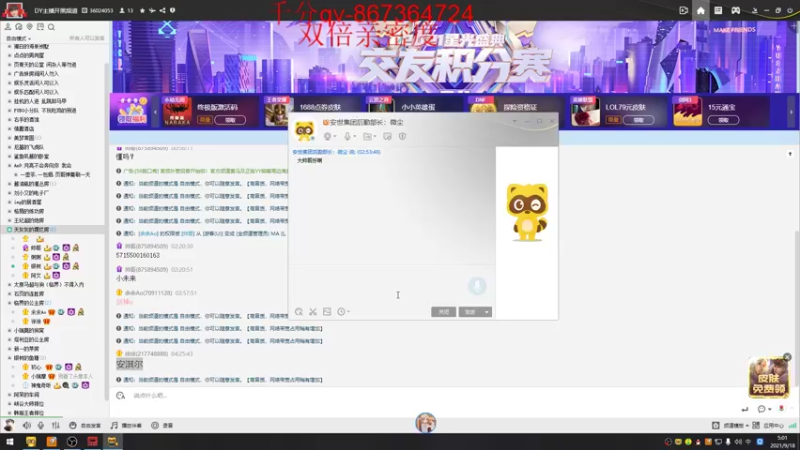Open the 皮肤免费领 floating ad
The image size is (800, 450).
pos(768,378)
